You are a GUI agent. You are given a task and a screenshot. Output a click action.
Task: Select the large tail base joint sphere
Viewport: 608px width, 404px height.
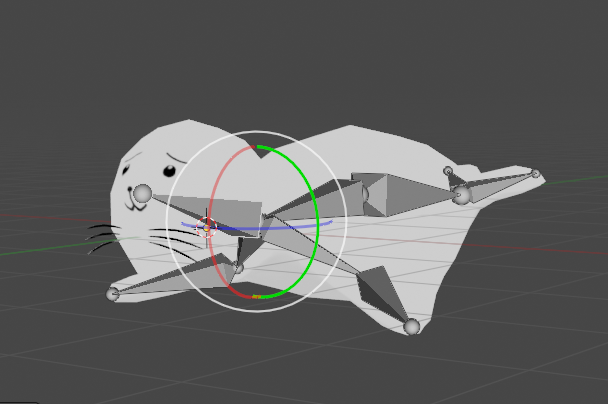(x=462, y=195)
